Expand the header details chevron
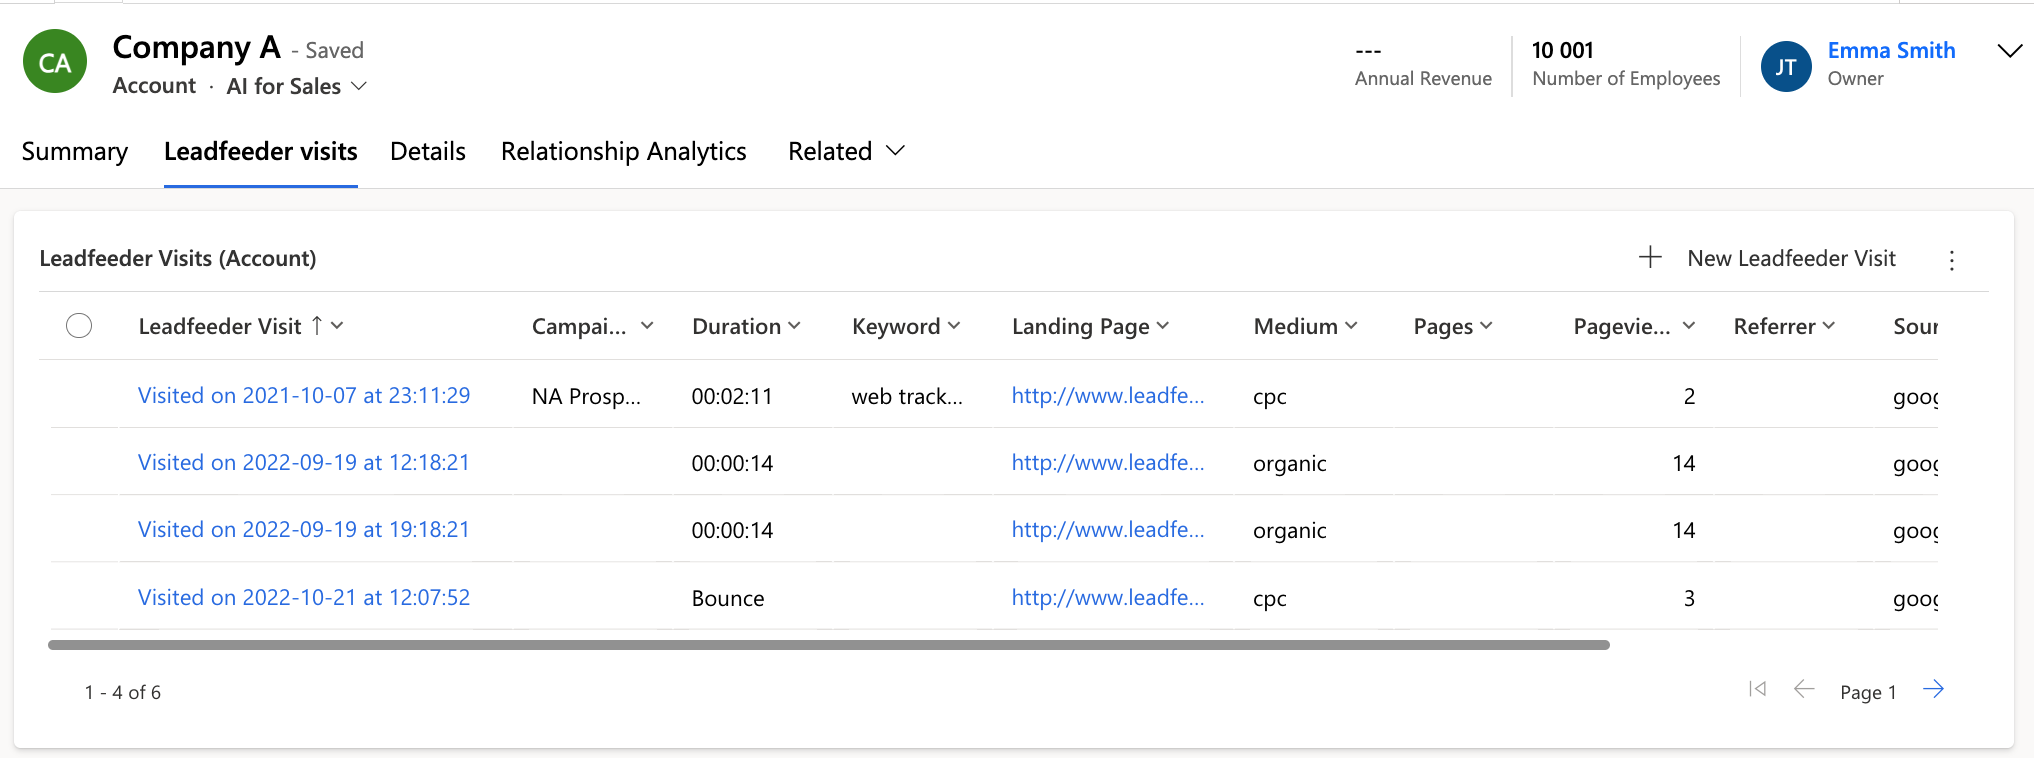Image resolution: width=2034 pixels, height=758 pixels. pyautogui.click(x=2009, y=51)
